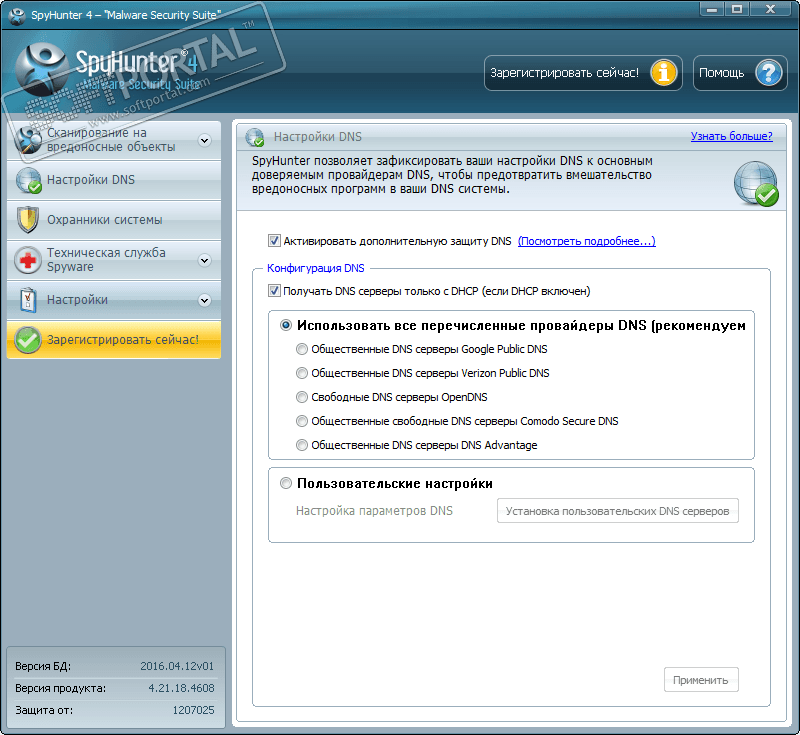Select Verizon Public DNS radio option

click(x=302, y=373)
